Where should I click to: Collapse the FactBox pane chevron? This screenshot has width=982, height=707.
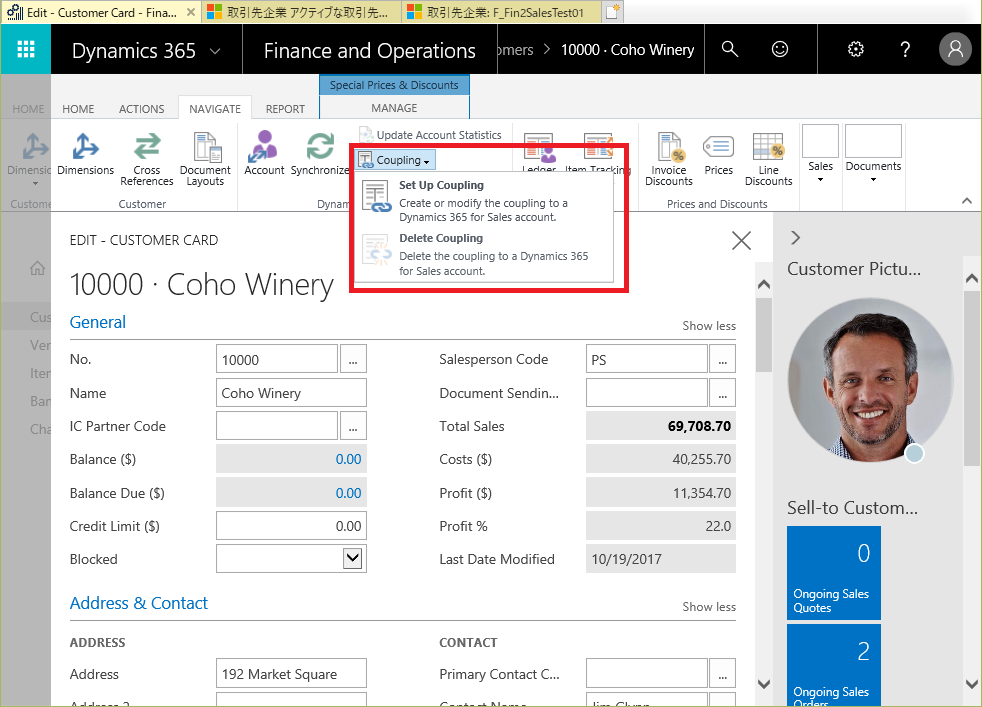tap(795, 238)
